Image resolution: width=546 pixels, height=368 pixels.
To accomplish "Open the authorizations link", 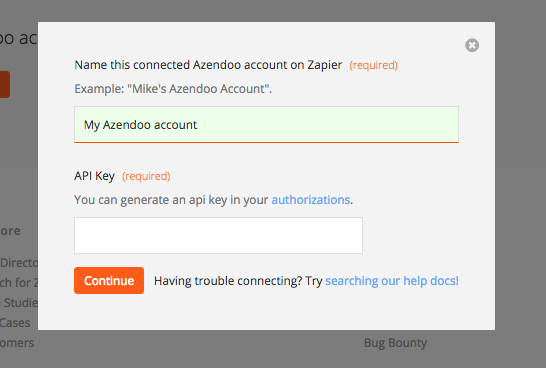I will tap(311, 200).
